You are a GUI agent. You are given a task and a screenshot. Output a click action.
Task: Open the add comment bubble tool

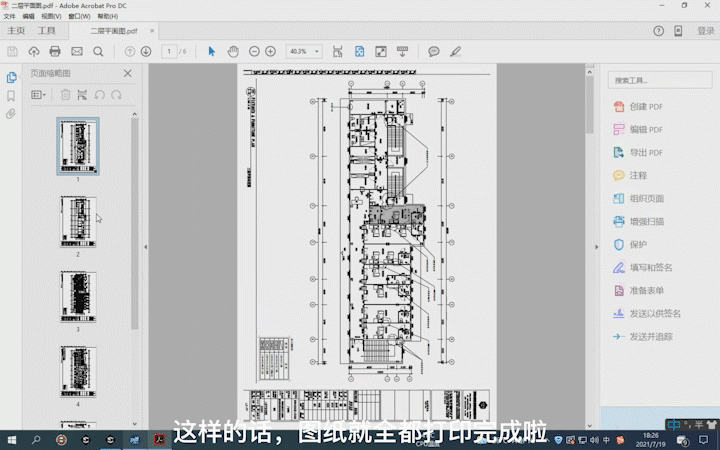pyautogui.click(x=434, y=51)
